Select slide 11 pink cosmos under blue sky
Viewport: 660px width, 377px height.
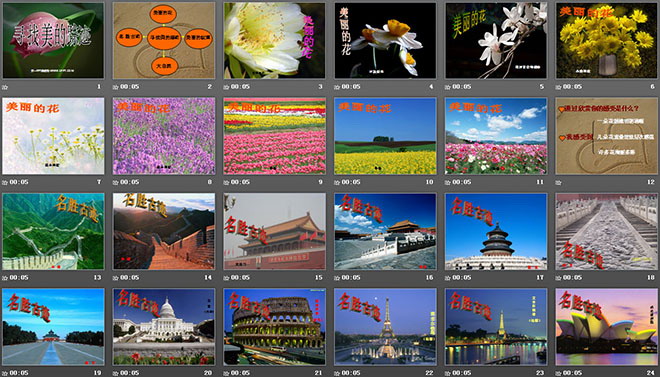[x=496, y=136]
